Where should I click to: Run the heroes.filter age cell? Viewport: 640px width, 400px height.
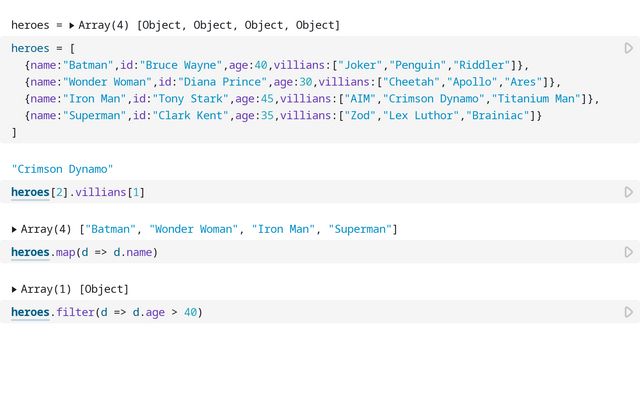[628, 312]
